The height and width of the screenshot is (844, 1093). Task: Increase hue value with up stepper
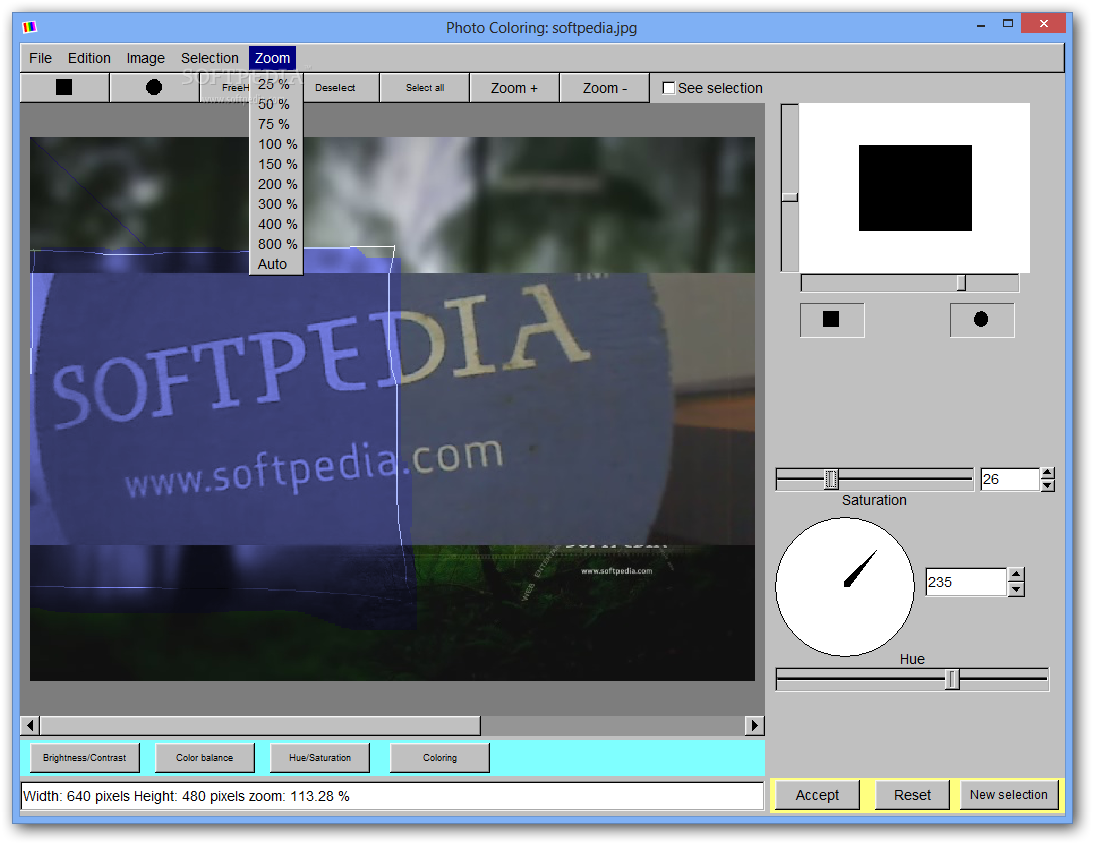click(1016, 575)
